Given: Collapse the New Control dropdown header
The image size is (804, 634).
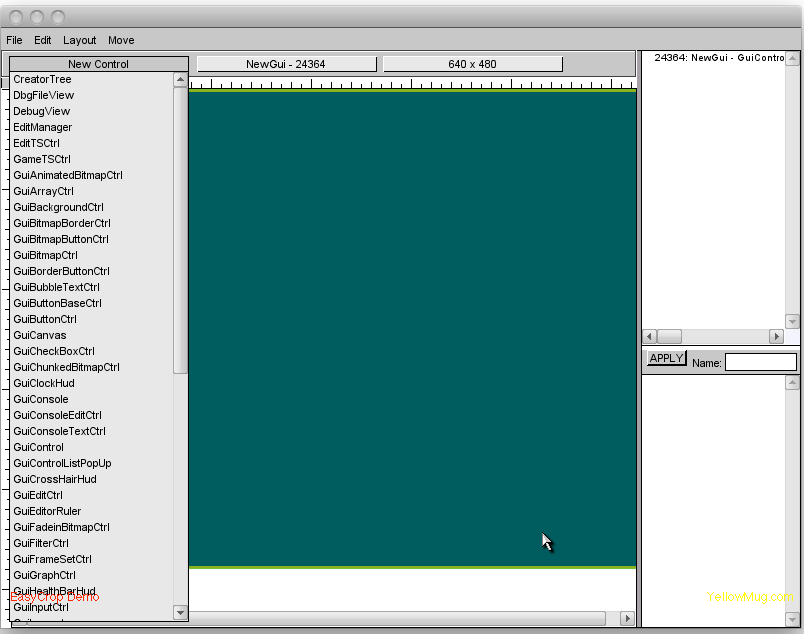Looking at the screenshot, I should pyautogui.click(x=98, y=64).
